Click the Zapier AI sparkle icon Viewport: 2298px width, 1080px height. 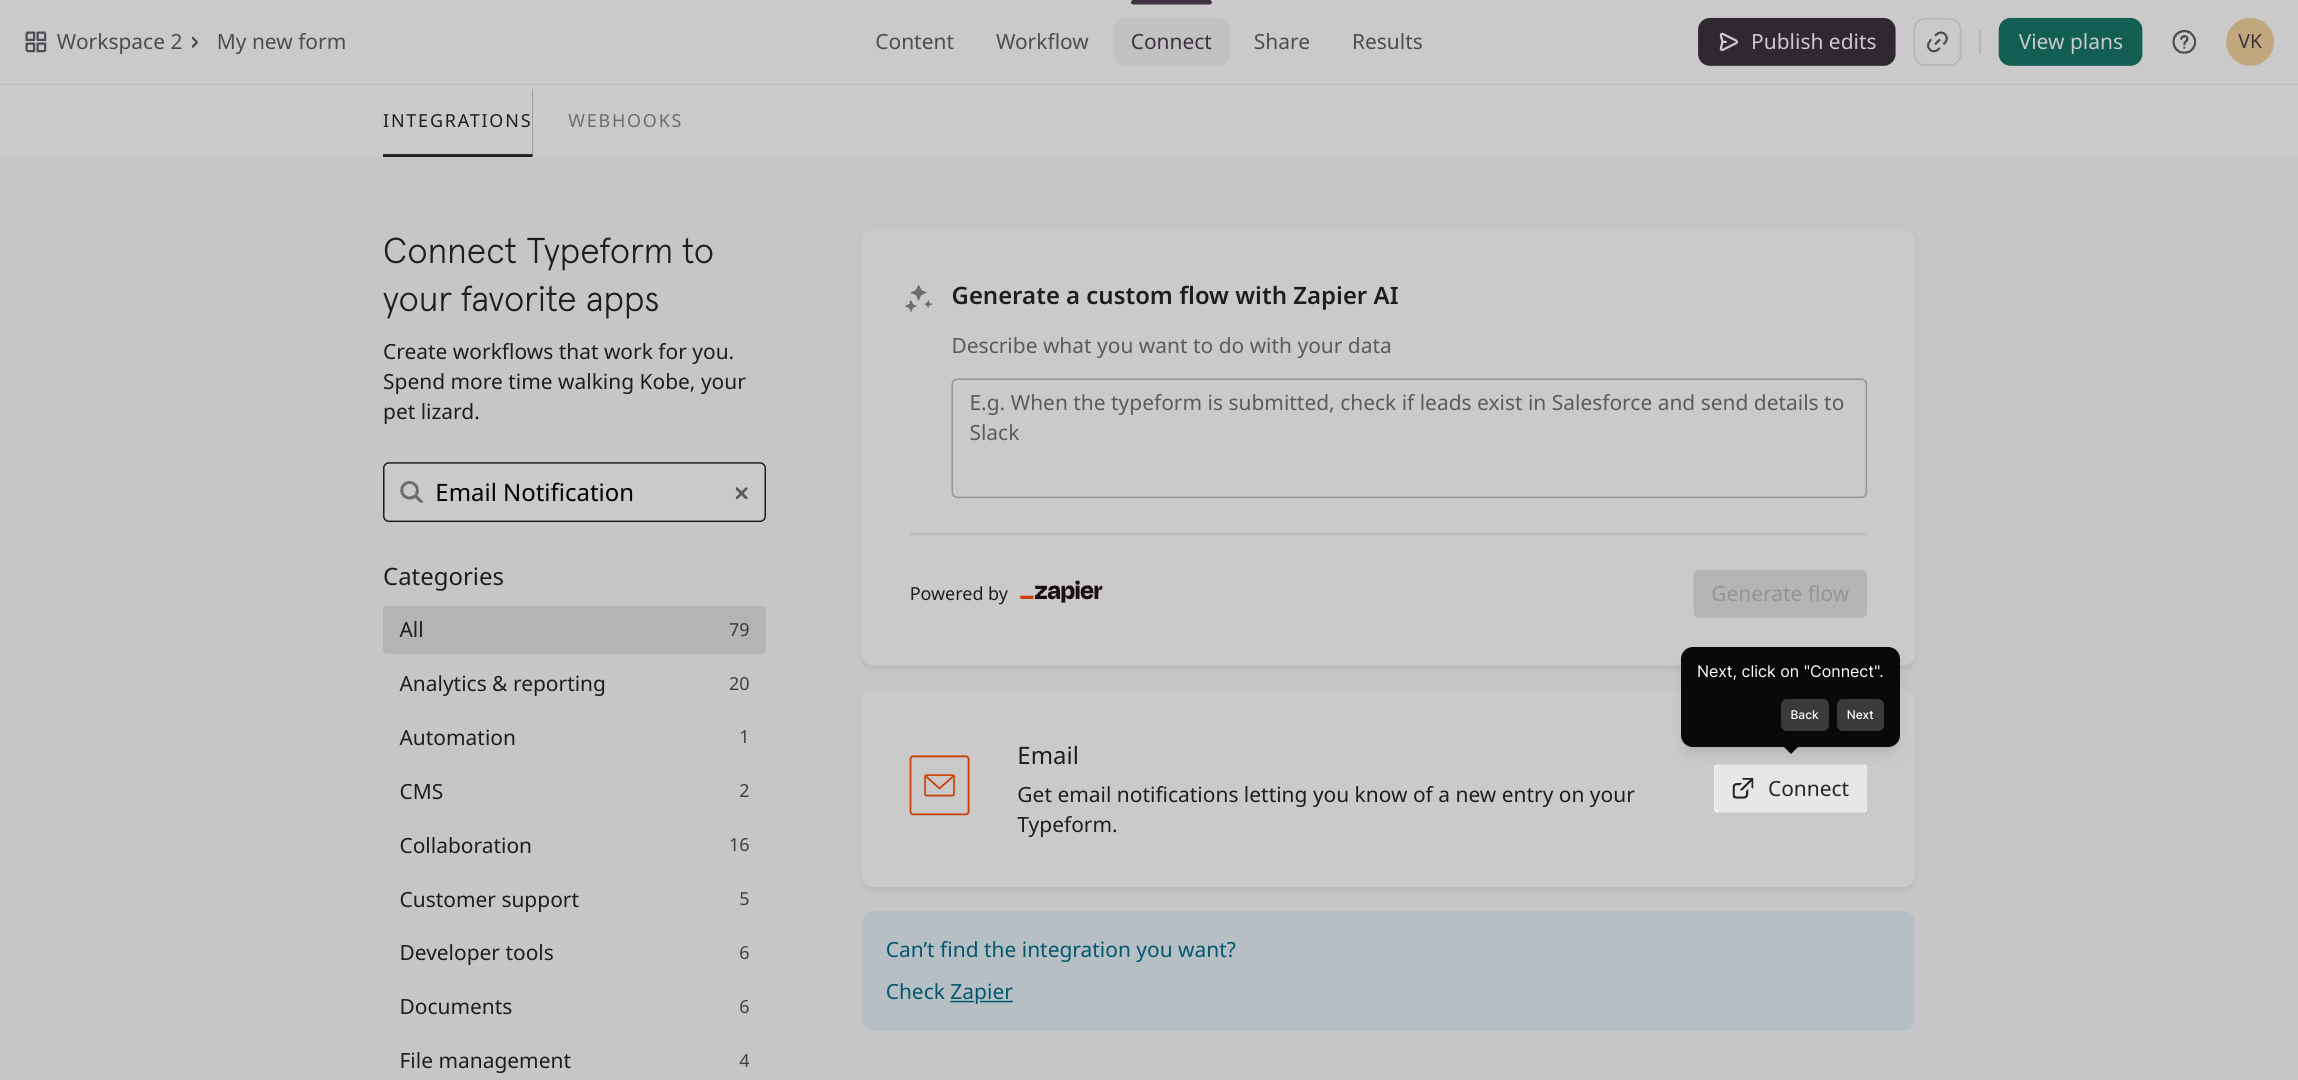pyautogui.click(x=918, y=298)
